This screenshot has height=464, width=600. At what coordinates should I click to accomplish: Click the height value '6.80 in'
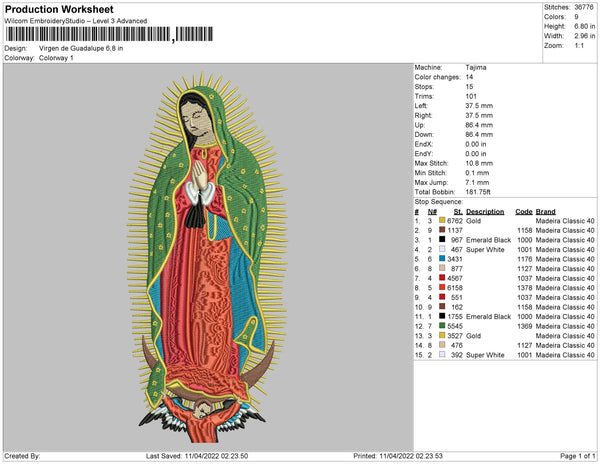click(x=585, y=26)
